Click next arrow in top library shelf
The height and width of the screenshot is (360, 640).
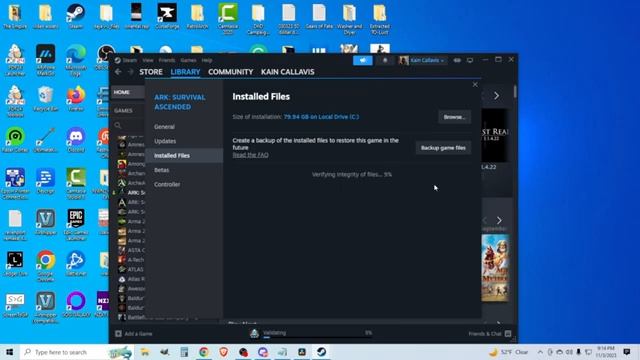(497, 96)
